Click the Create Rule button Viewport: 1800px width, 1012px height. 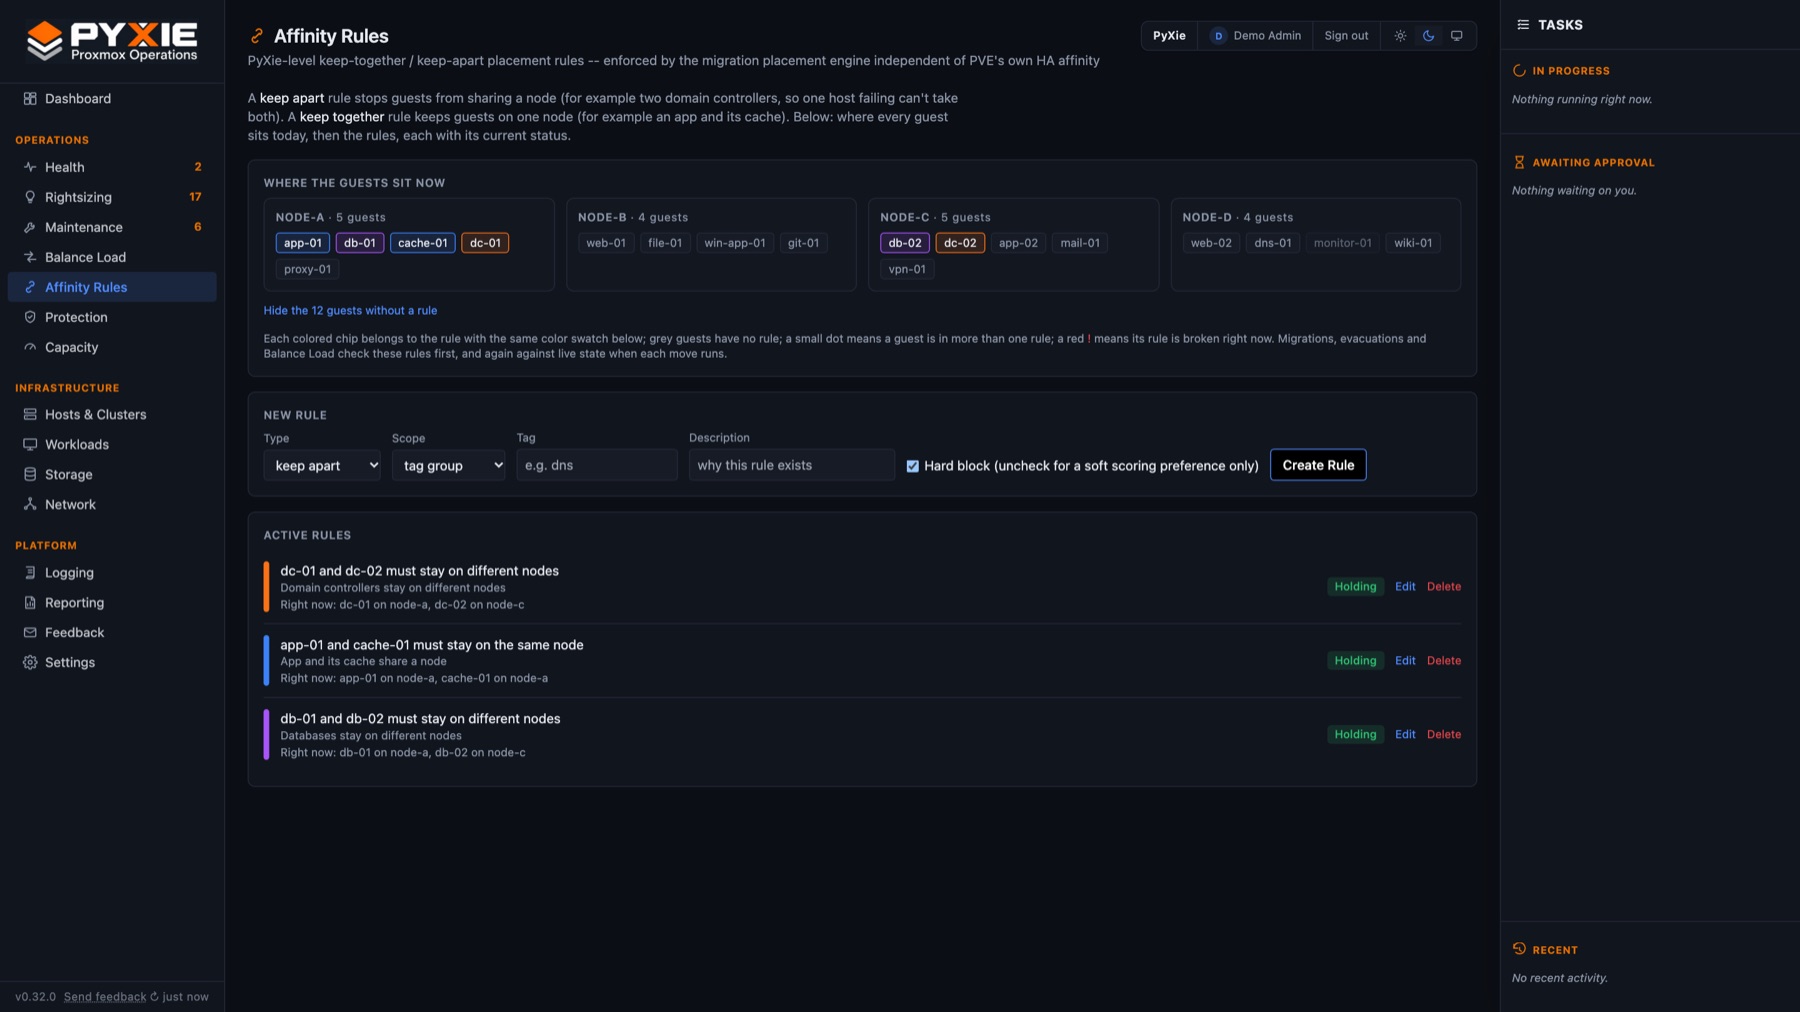point(1318,465)
